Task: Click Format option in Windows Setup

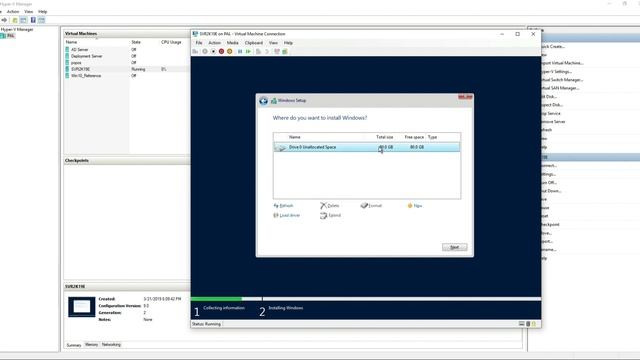Action: coord(371,206)
